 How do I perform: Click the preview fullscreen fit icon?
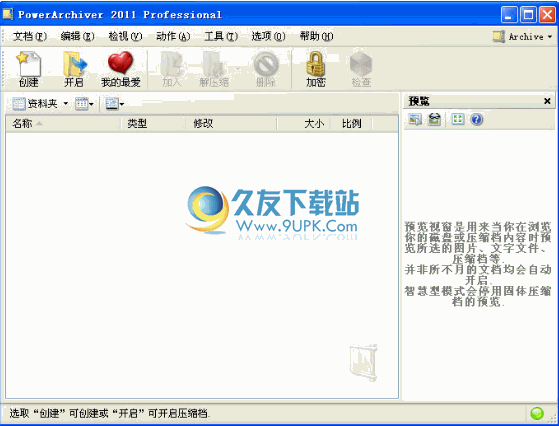tap(457, 119)
